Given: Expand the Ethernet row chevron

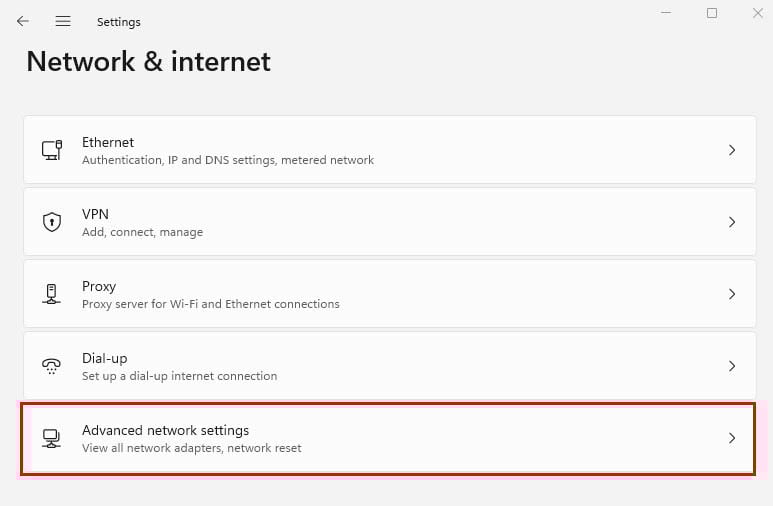Looking at the screenshot, I should pos(732,150).
